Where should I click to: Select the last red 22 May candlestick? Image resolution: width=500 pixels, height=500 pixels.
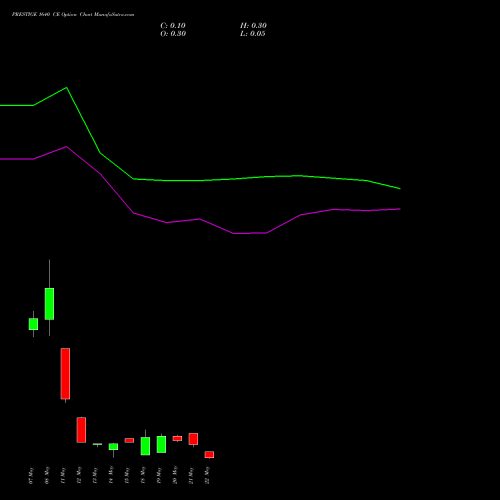click(209, 455)
